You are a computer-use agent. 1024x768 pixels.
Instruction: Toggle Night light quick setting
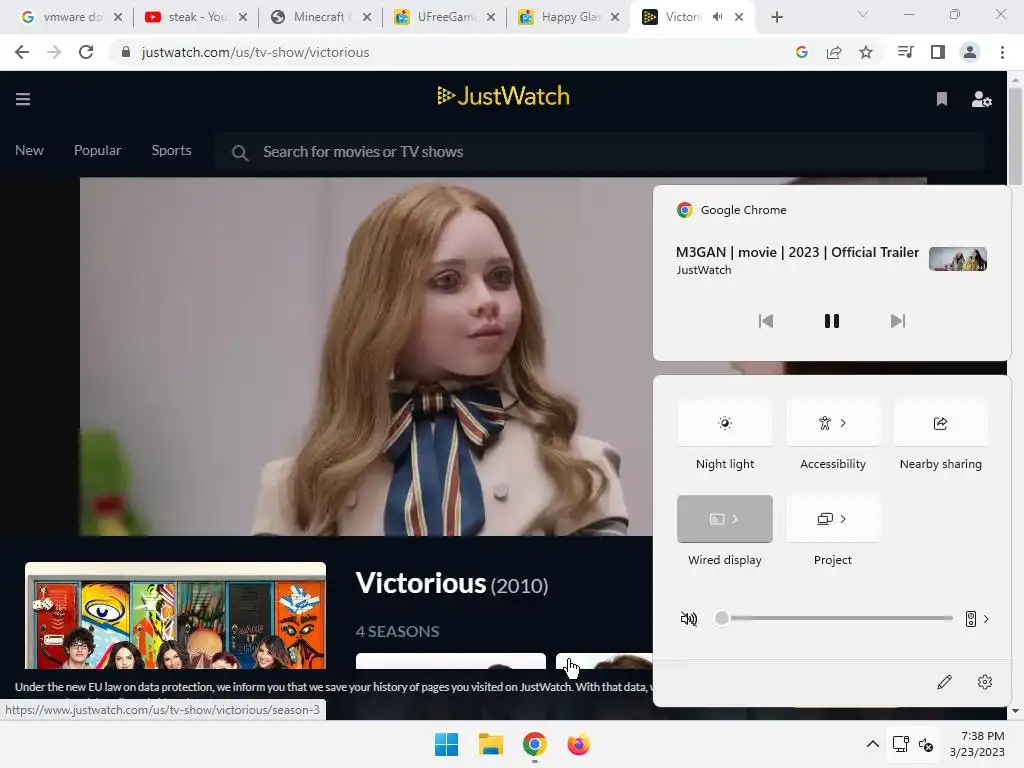[724, 423]
